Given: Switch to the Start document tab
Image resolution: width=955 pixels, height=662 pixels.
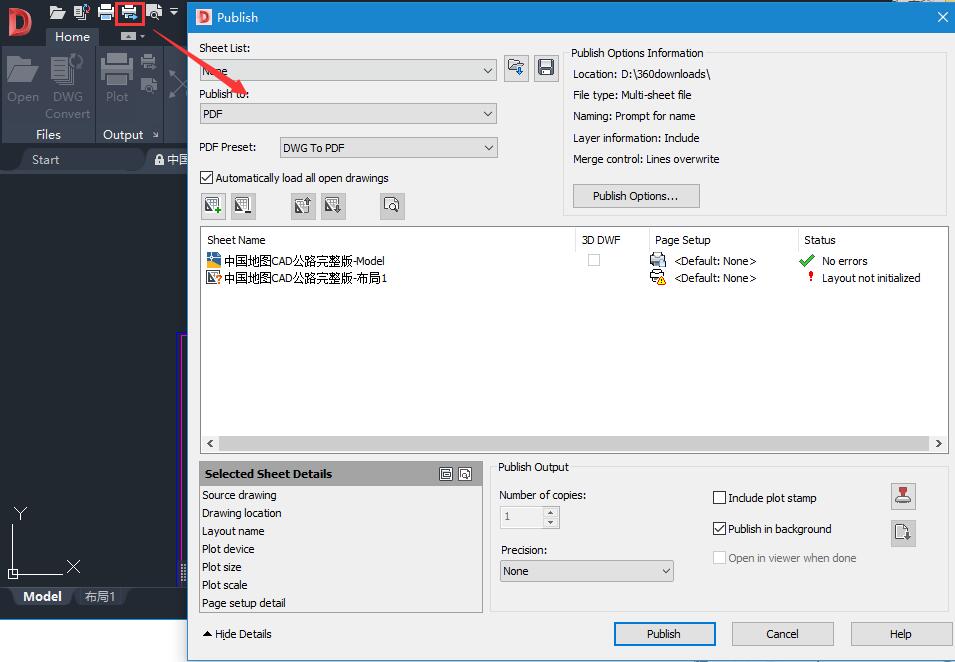Looking at the screenshot, I should (45, 160).
